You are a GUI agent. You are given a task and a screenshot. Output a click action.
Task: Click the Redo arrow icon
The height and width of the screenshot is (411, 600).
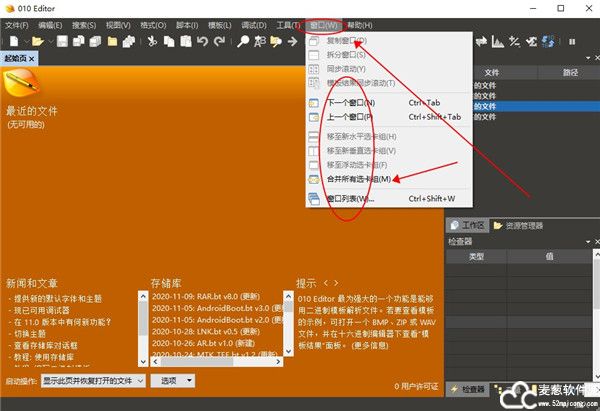(219, 41)
